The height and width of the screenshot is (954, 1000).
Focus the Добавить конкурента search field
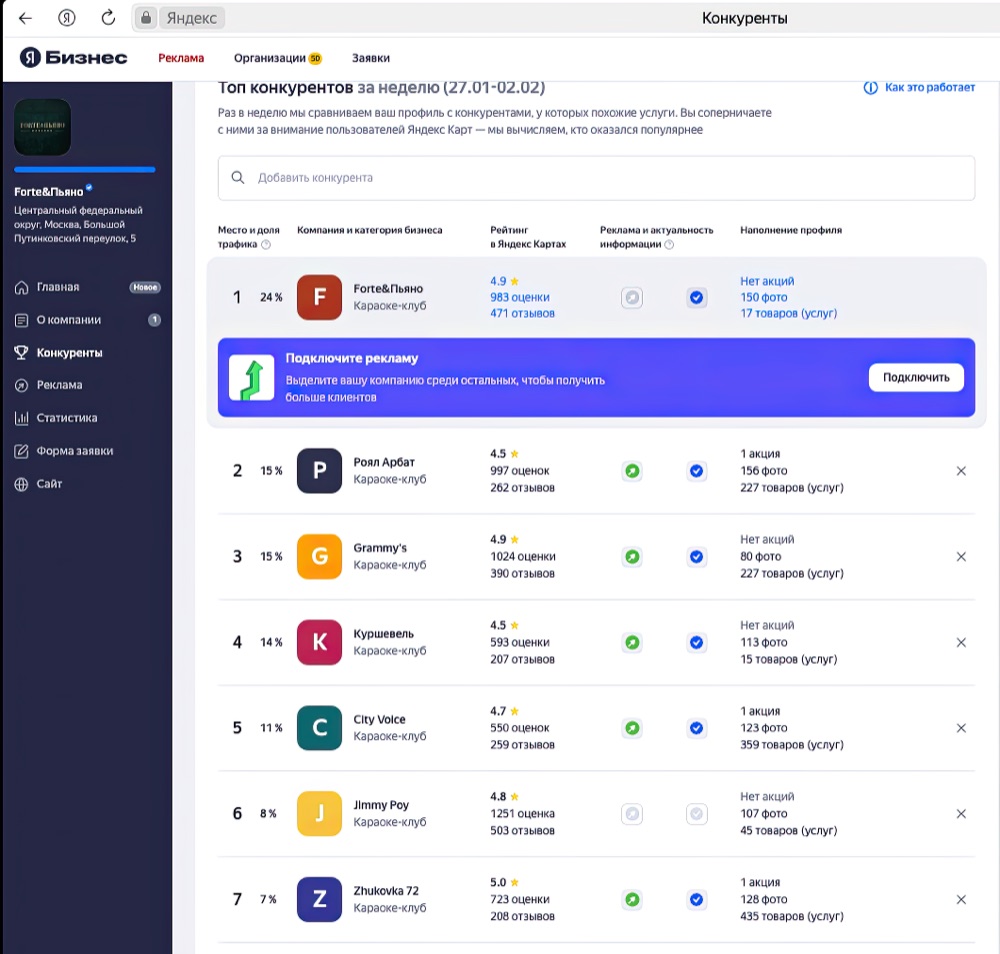[596, 178]
